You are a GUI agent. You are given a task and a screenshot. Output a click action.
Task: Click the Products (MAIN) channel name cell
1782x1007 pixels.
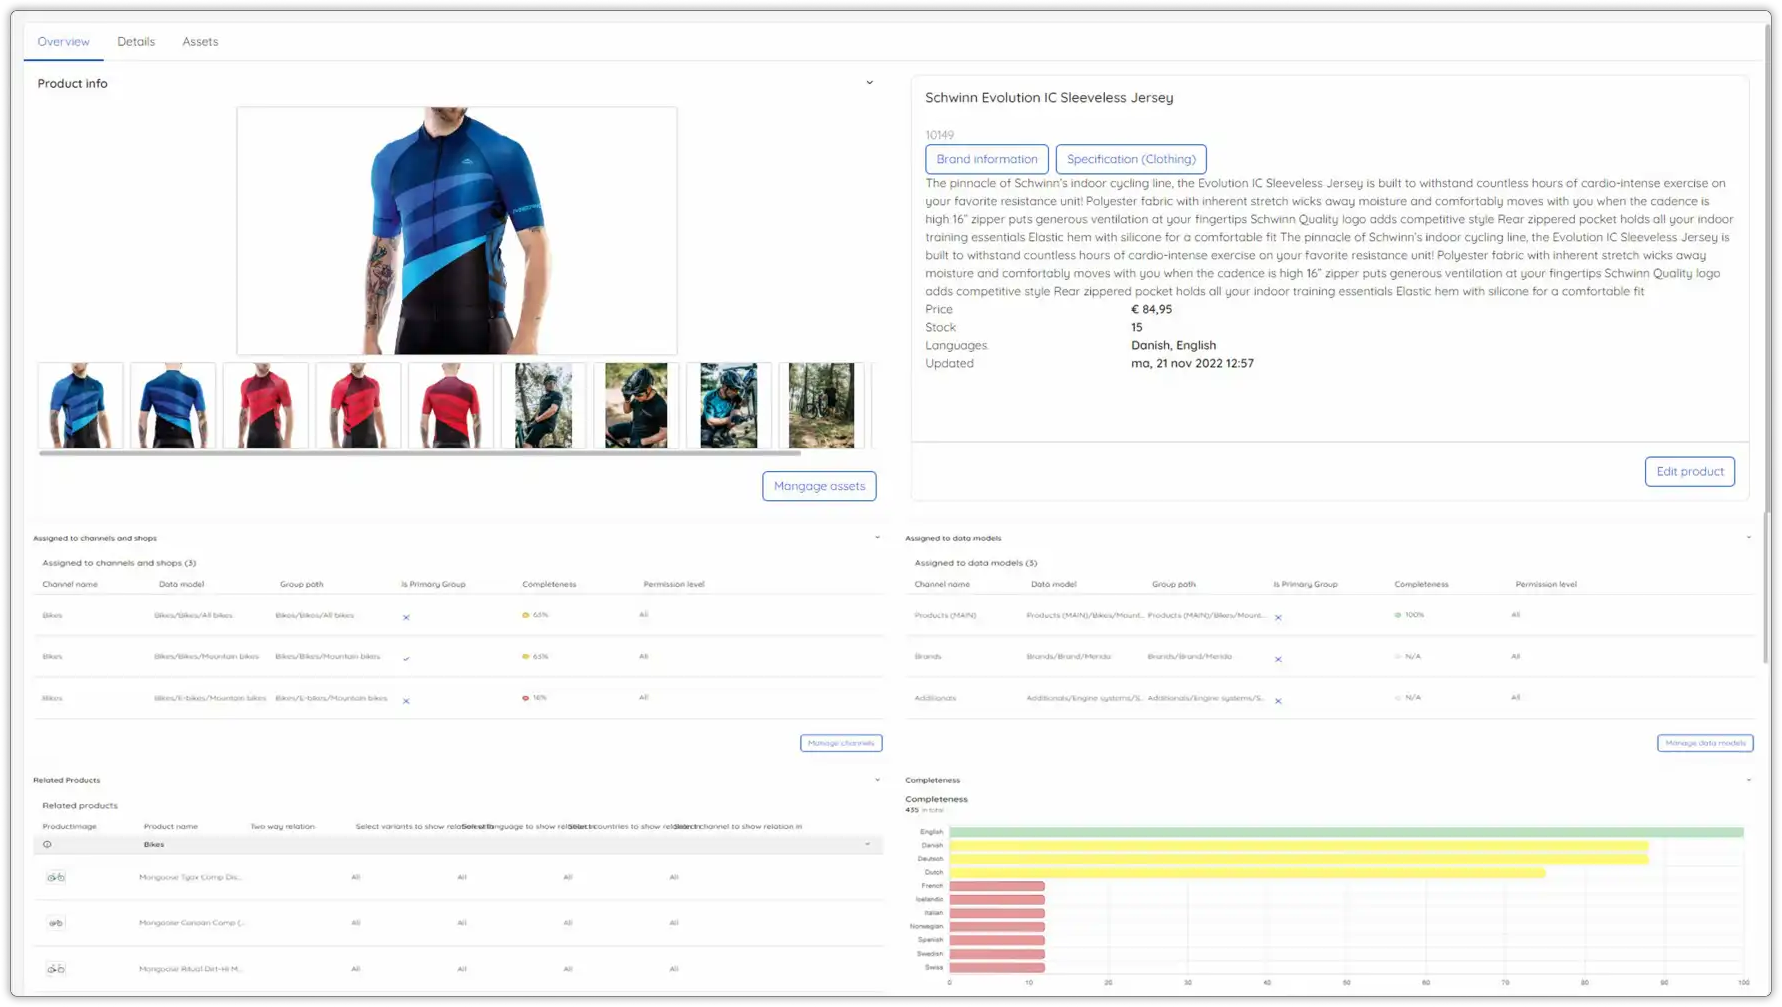945,615
